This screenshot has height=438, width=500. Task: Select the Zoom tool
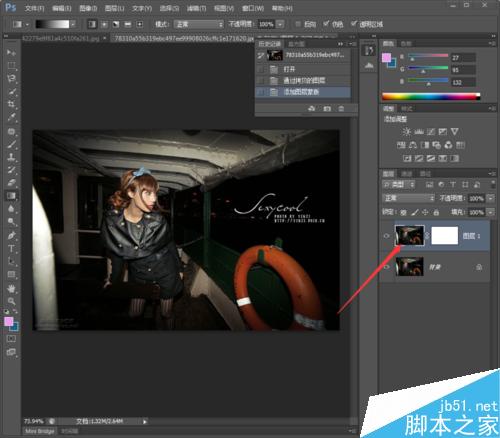(11, 301)
